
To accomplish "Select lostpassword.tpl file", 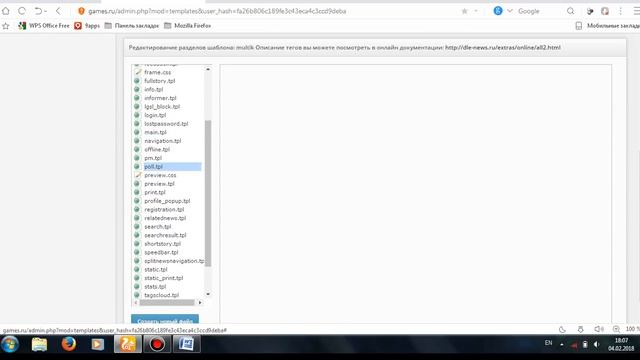I will point(166,124).
